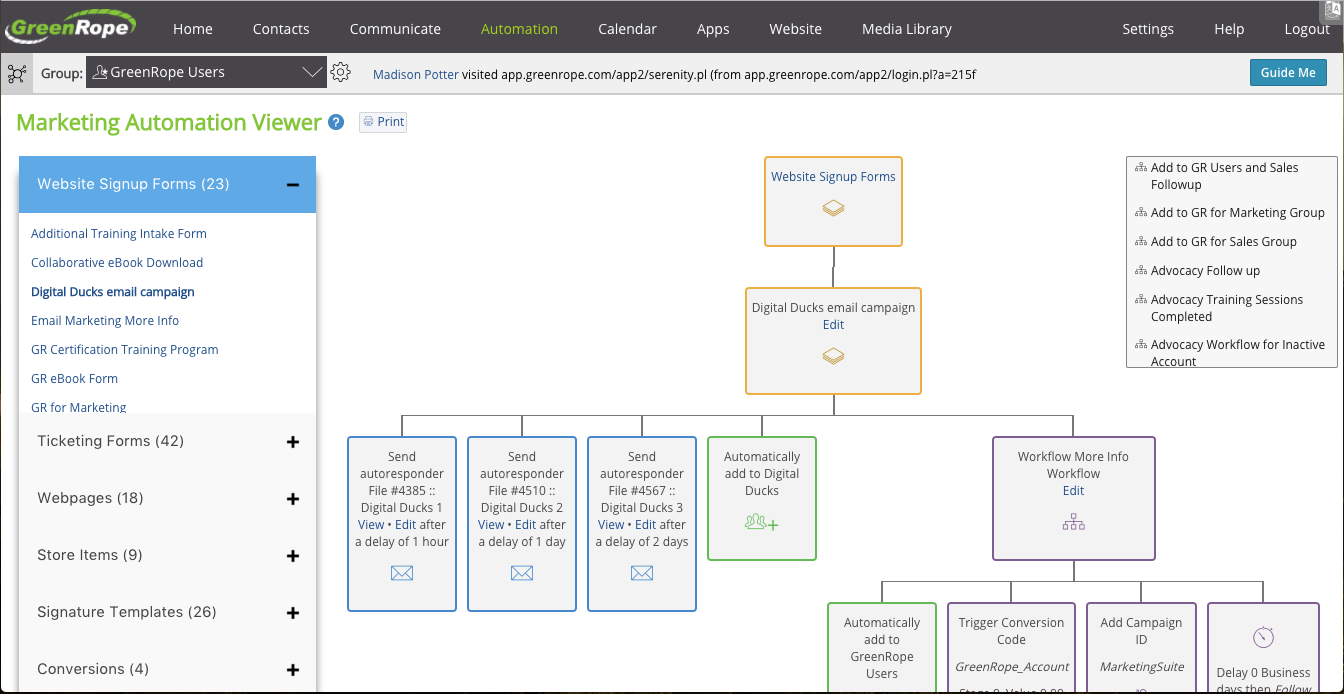This screenshot has width=1344, height=694.
Task: Select Add to GR for Sales Group workflow
Action: coord(1223,242)
